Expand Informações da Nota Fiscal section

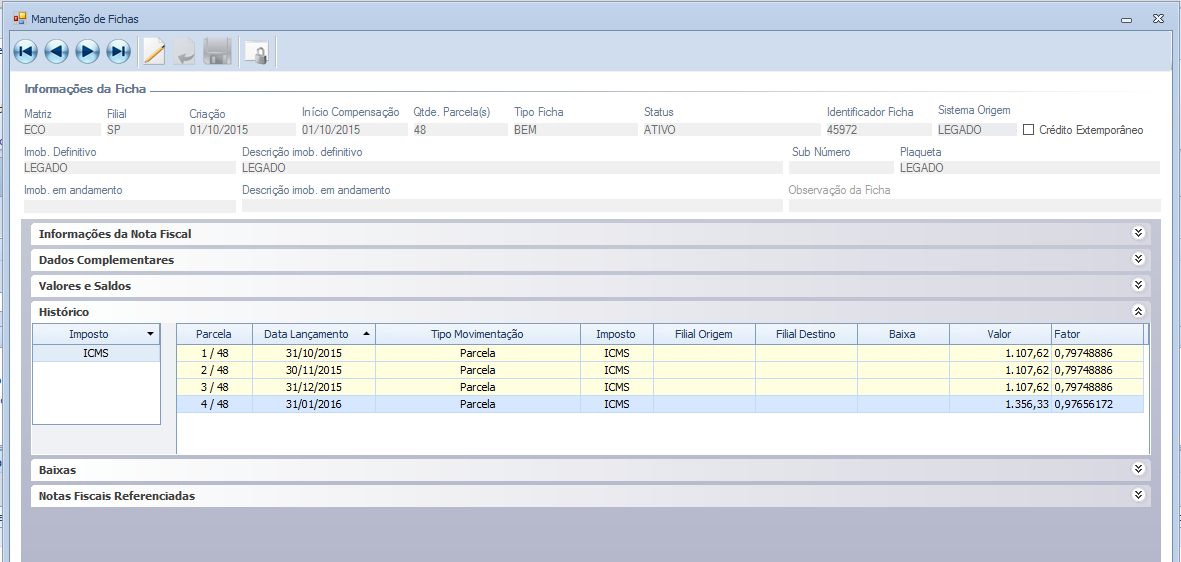coord(1137,233)
